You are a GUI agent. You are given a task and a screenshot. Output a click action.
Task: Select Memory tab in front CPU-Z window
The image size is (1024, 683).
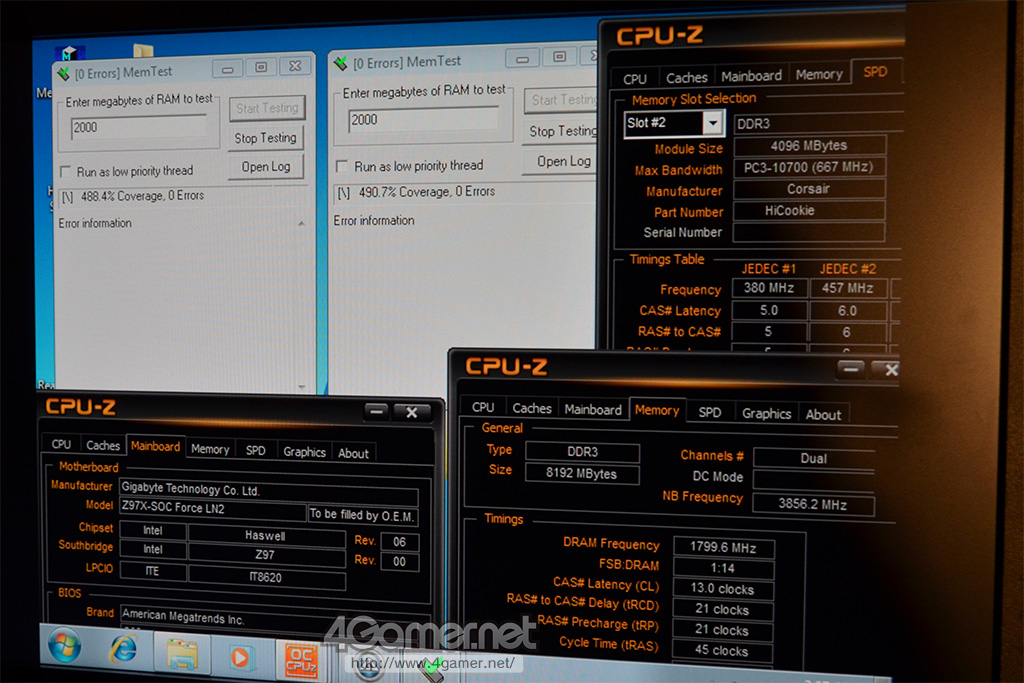point(657,410)
